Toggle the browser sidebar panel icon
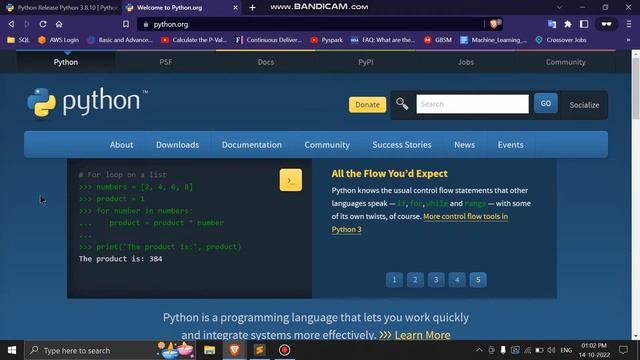Viewport: 640px width, 360px height. click(584, 24)
